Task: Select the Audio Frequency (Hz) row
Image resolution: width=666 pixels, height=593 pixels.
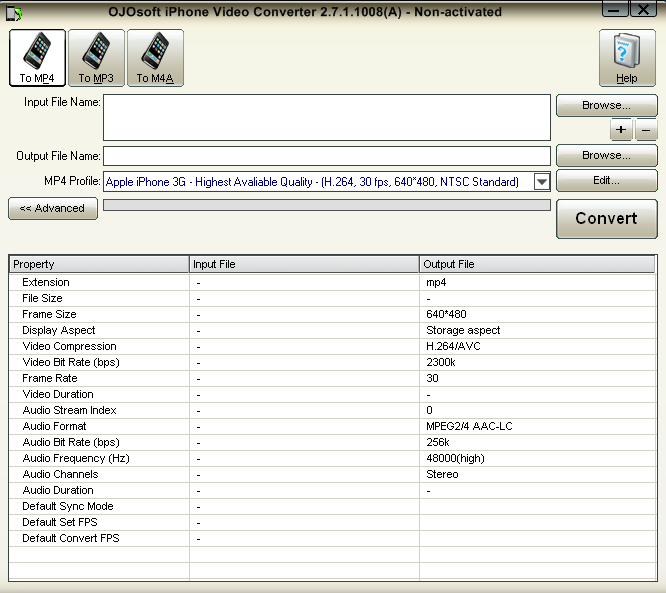Action: click(333, 458)
